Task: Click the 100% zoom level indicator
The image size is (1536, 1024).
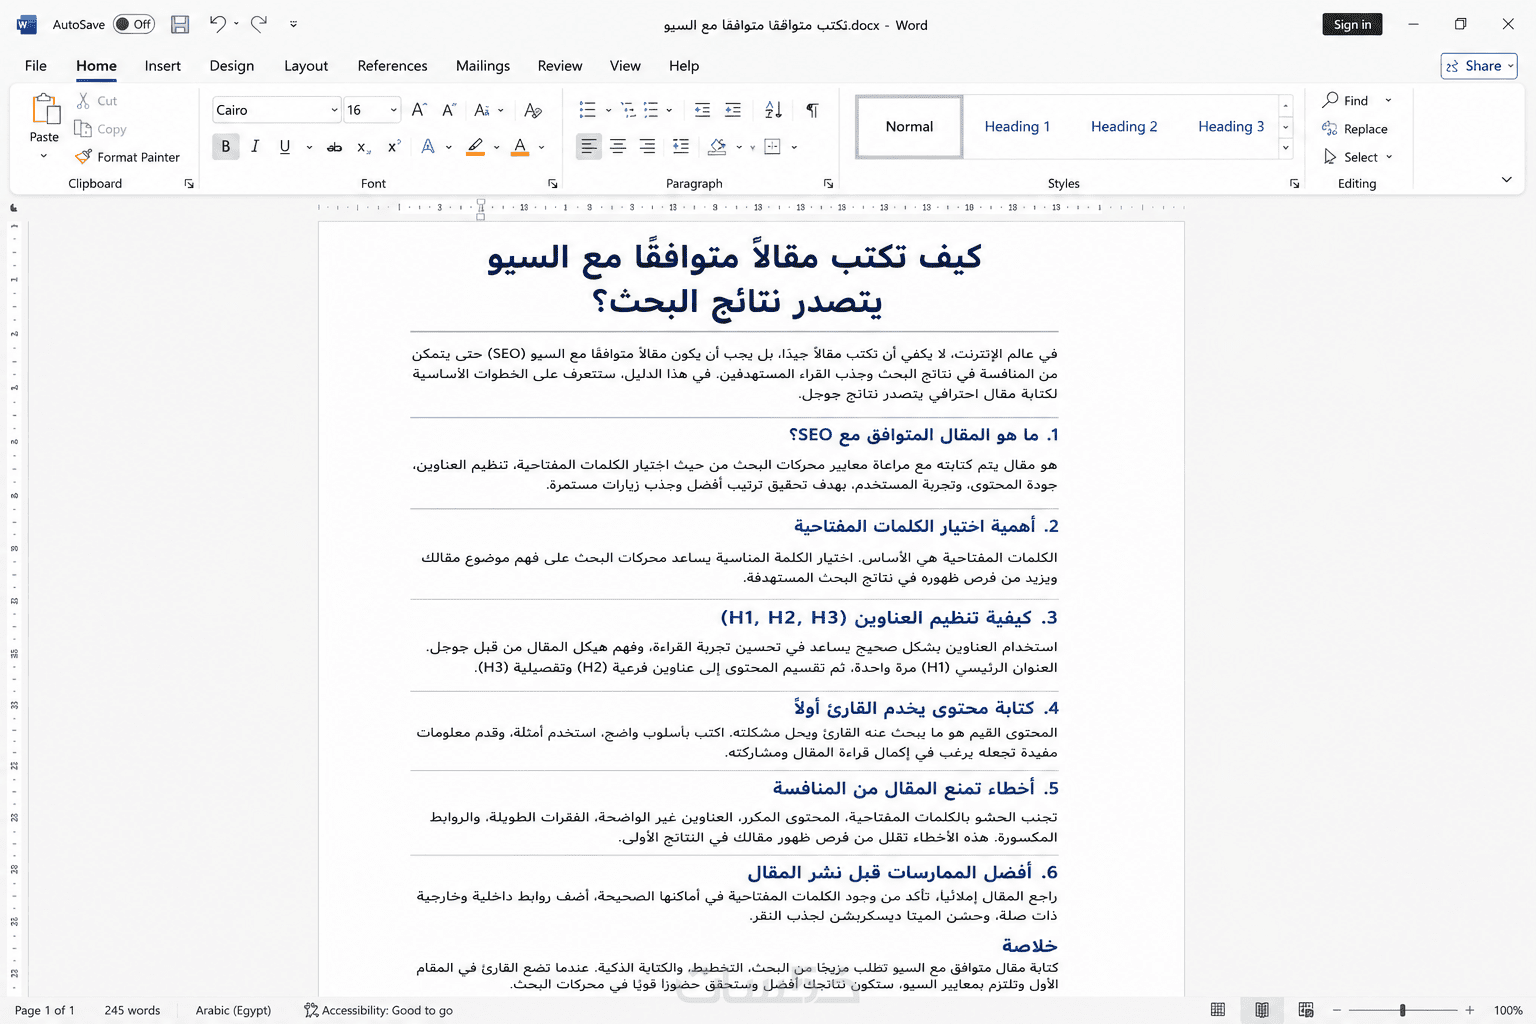Action: 1508,1010
